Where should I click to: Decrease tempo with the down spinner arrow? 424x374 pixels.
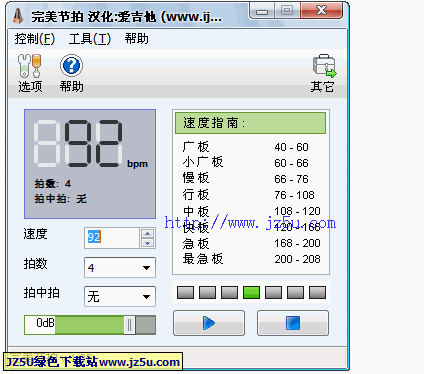click(147, 243)
